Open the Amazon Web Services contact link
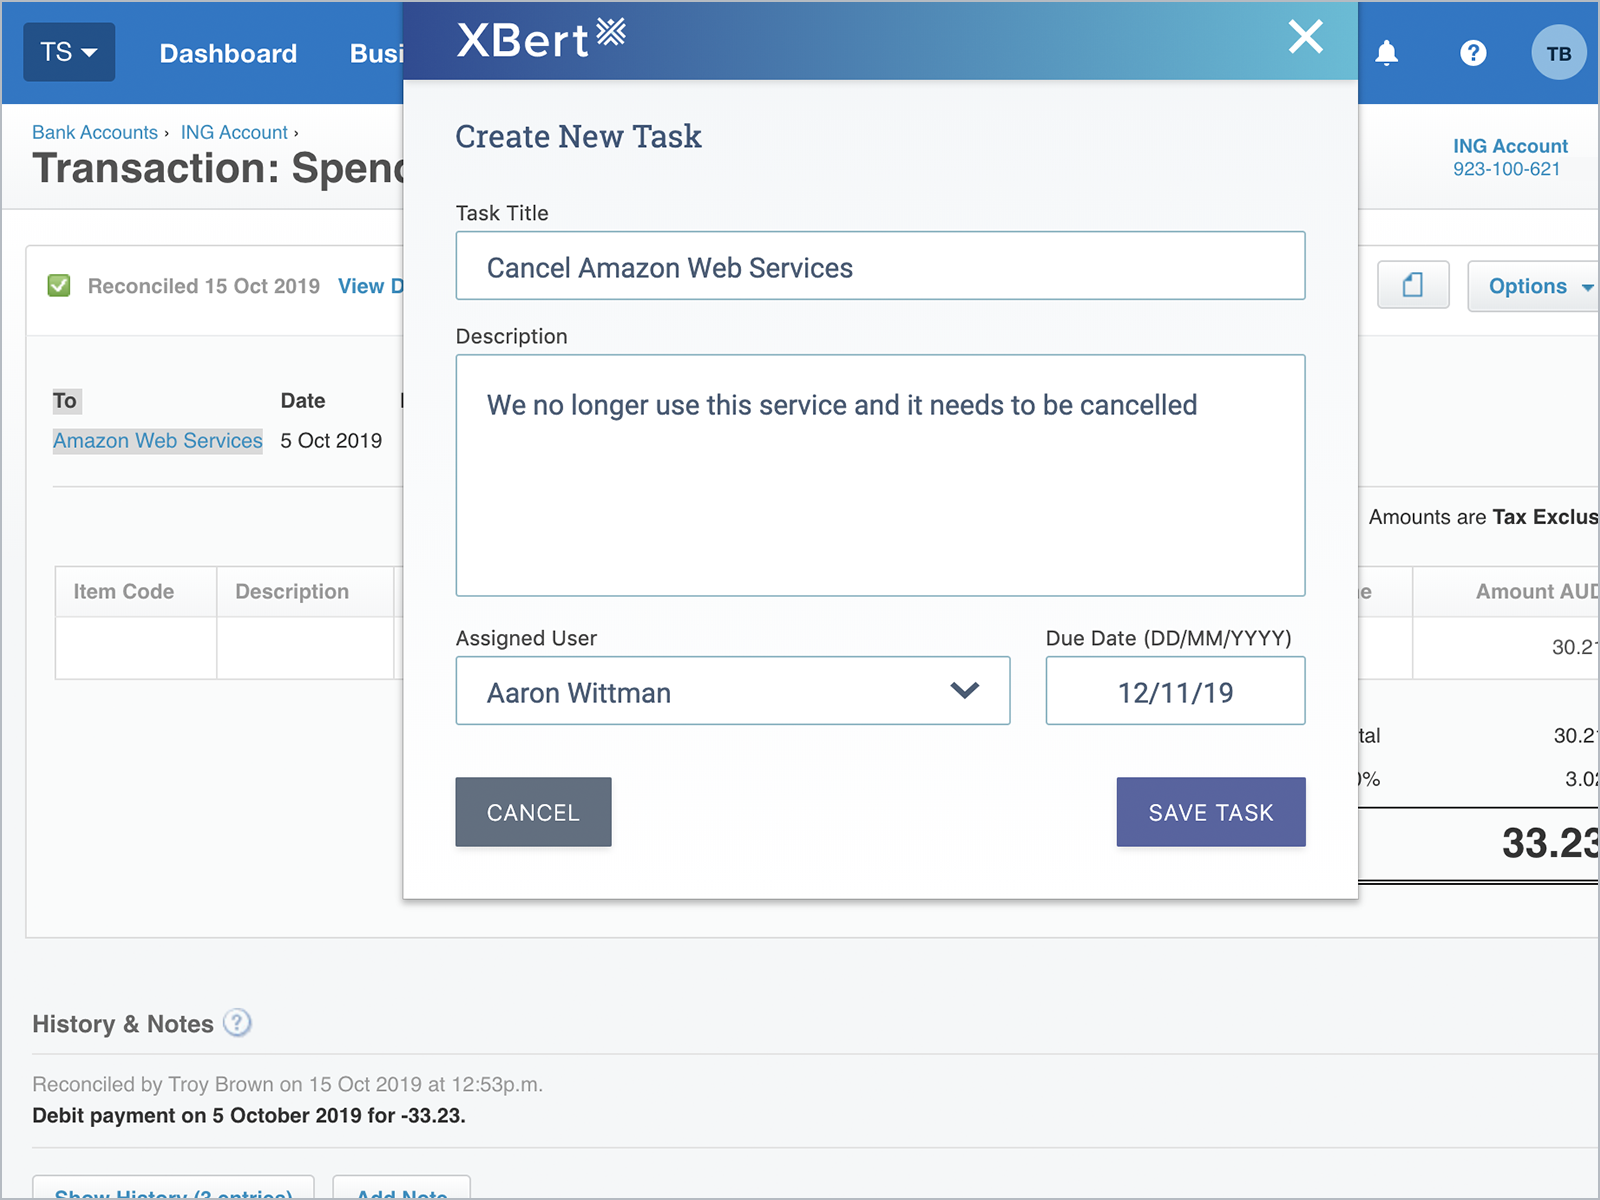The image size is (1600, 1200). coord(158,440)
